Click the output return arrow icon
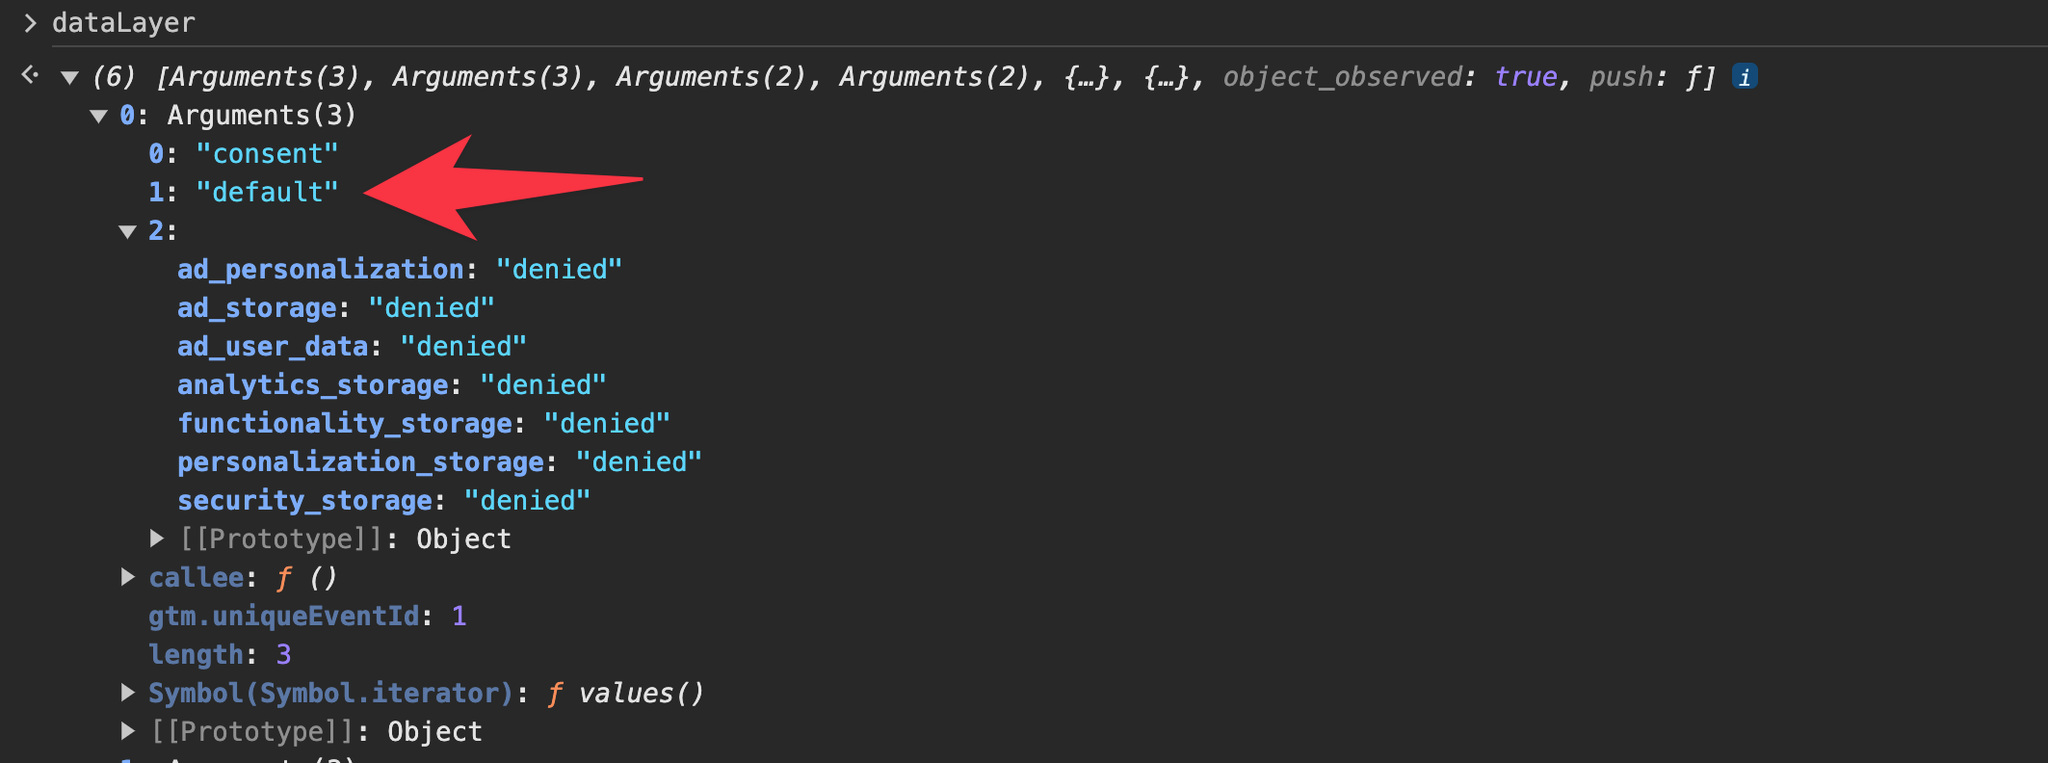The height and width of the screenshot is (763, 2048). click(30, 75)
